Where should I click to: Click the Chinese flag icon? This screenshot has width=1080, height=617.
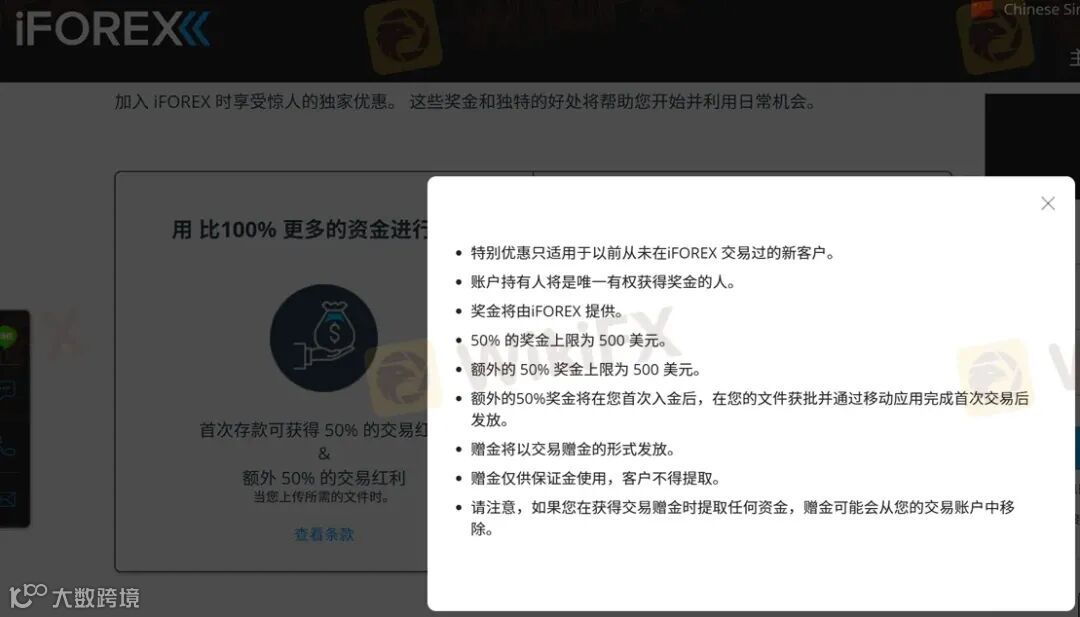(983, 8)
